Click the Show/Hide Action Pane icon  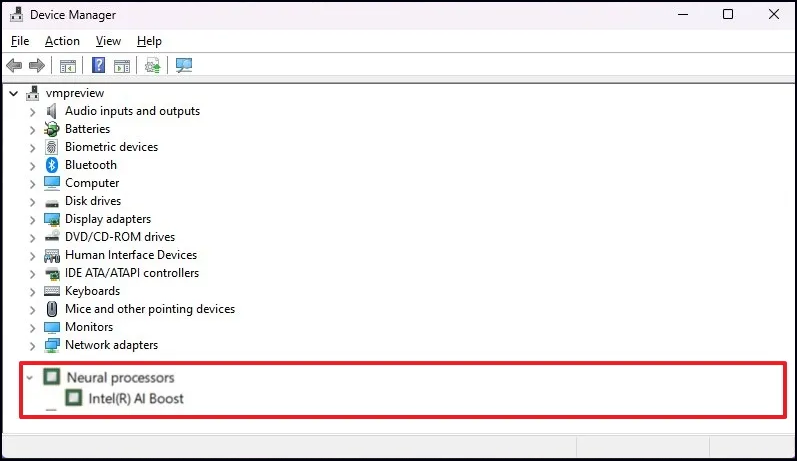pos(122,66)
